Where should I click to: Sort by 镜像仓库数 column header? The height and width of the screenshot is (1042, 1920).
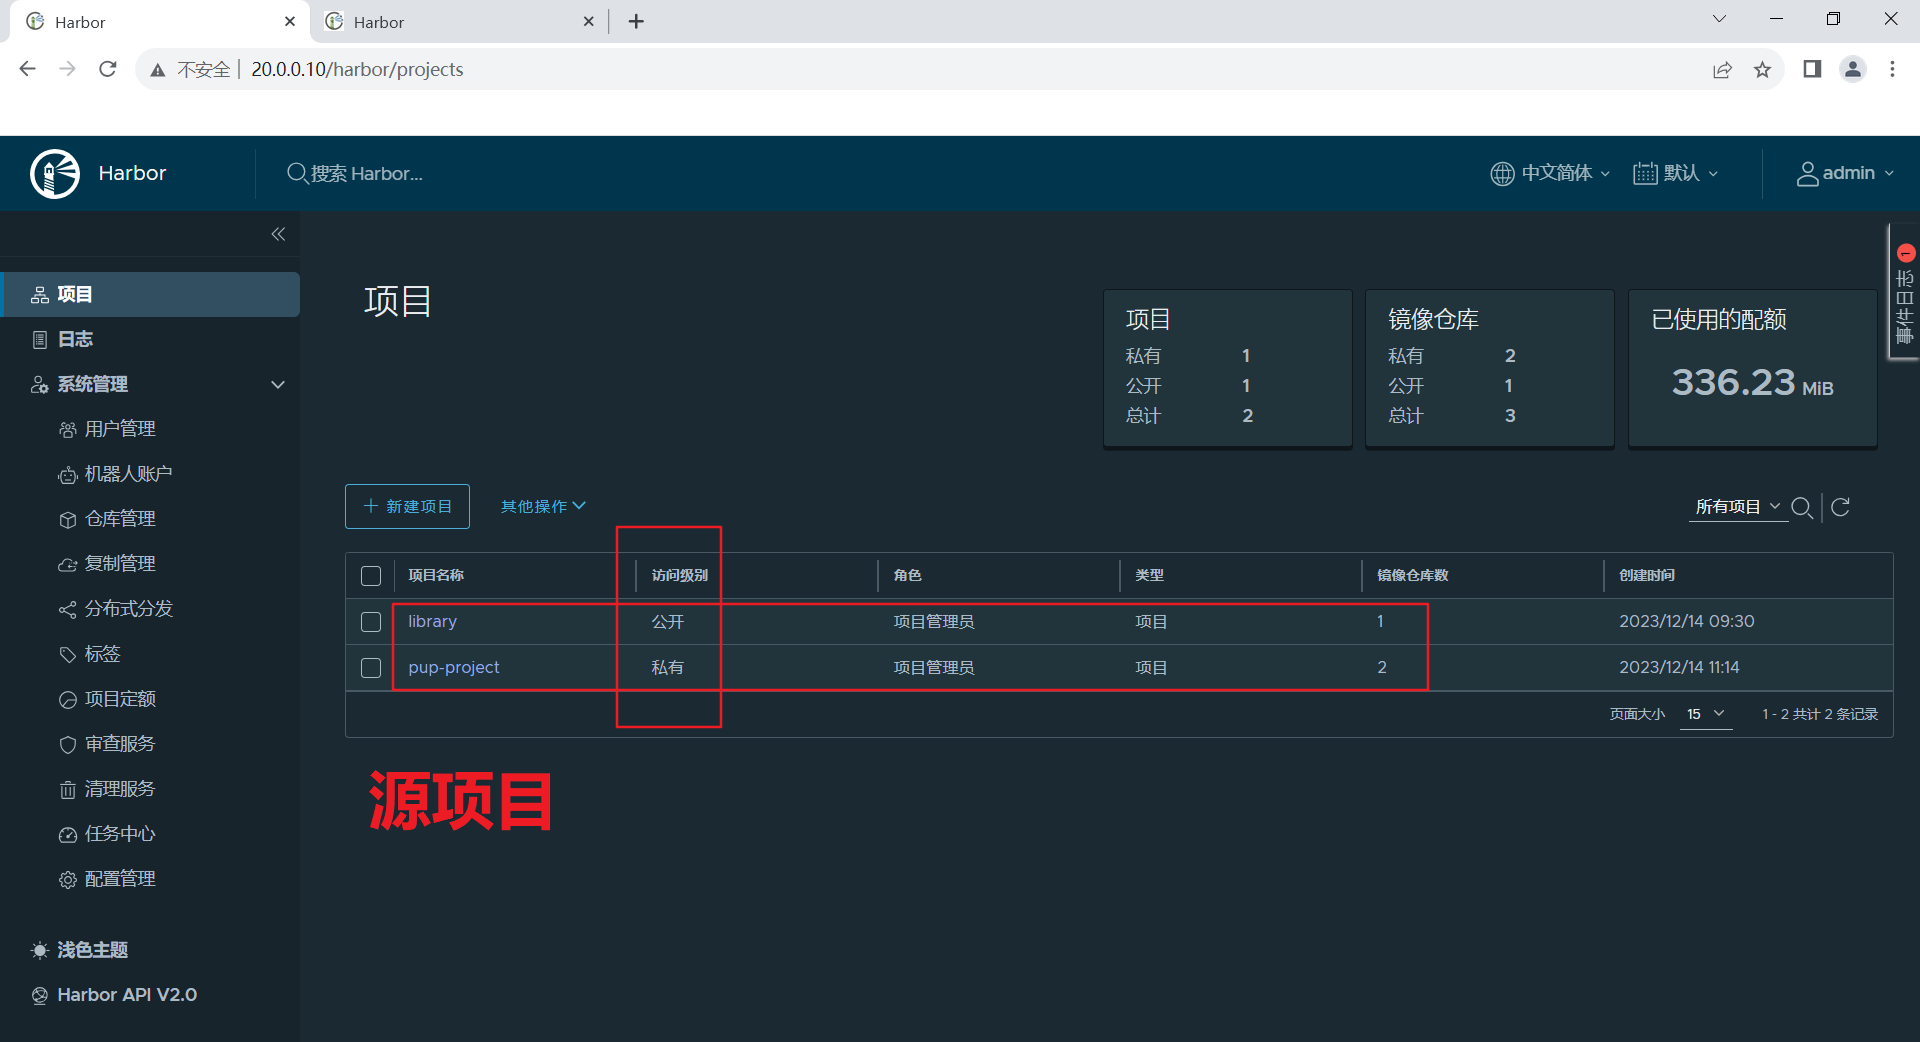tap(1413, 575)
